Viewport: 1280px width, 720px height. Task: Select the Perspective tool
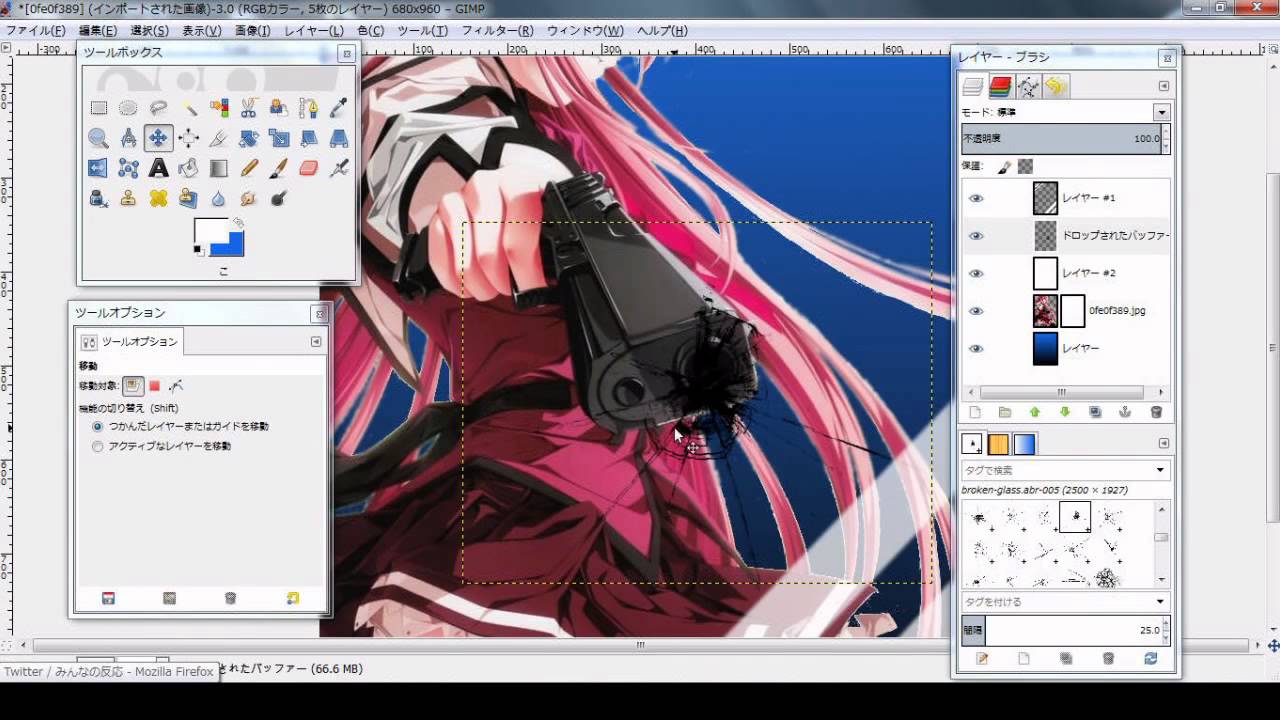click(x=338, y=138)
